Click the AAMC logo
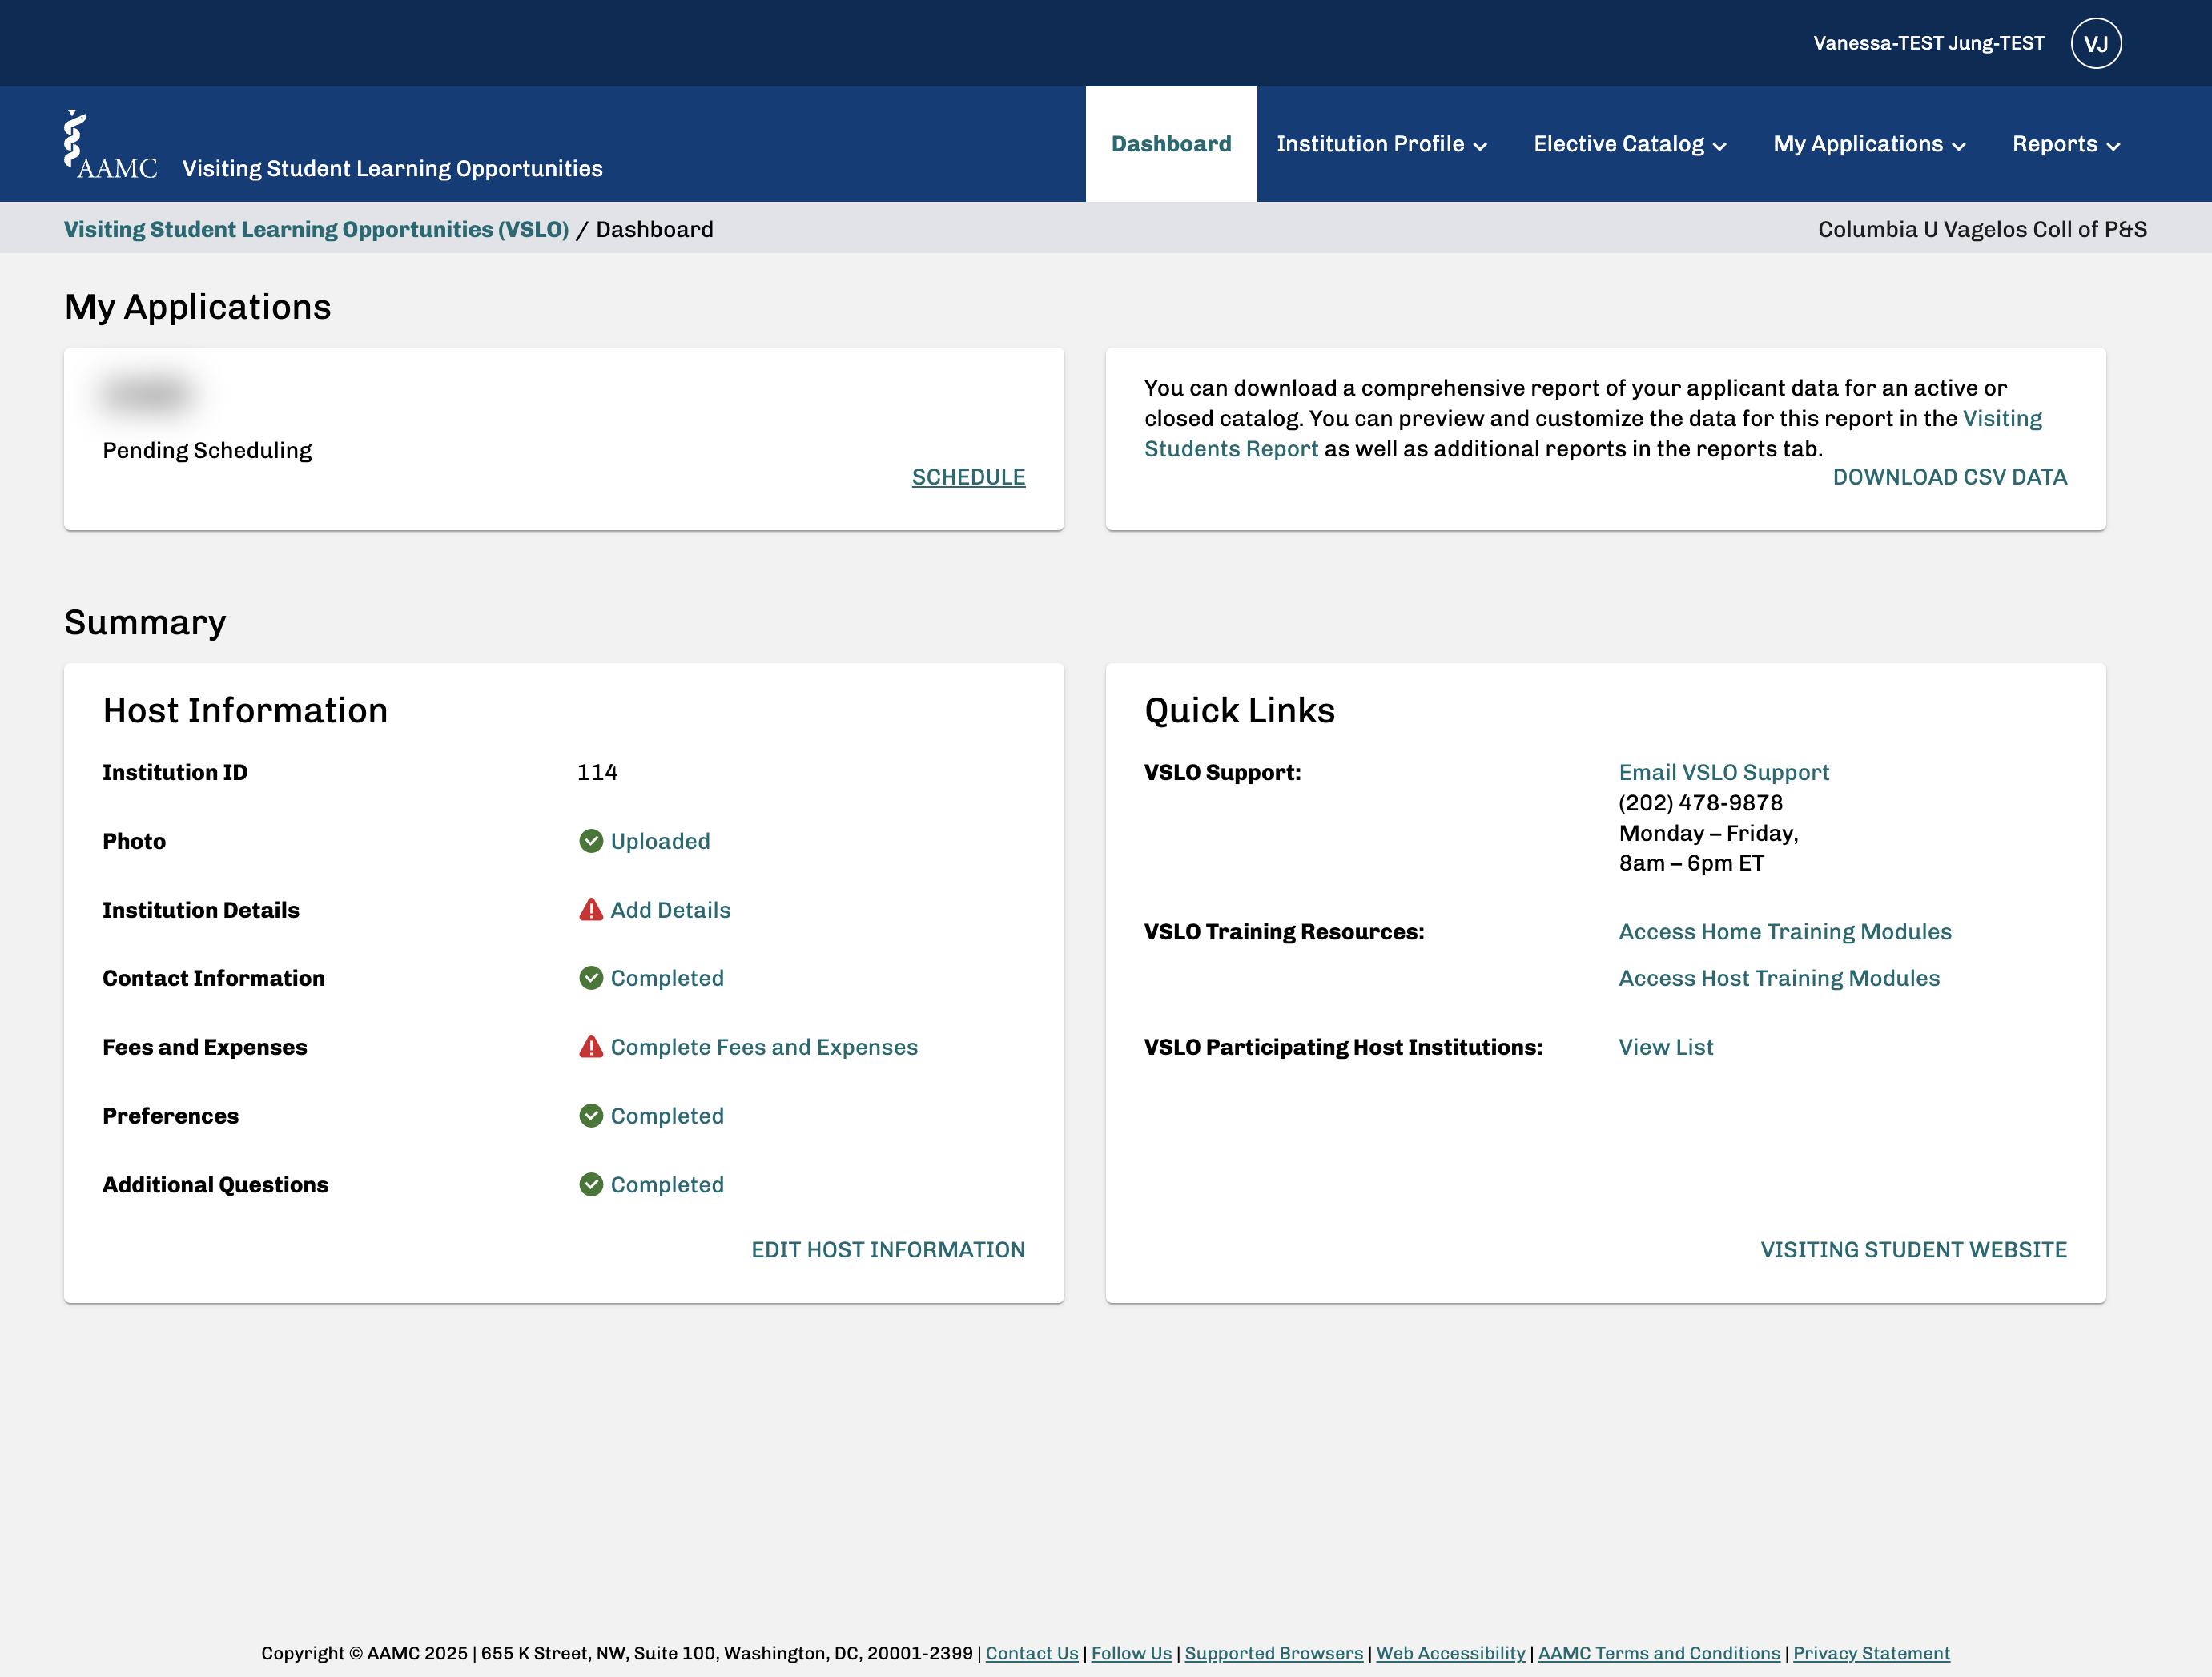This screenshot has width=2212, height=1677. pyautogui.click(x=110, y=145)
